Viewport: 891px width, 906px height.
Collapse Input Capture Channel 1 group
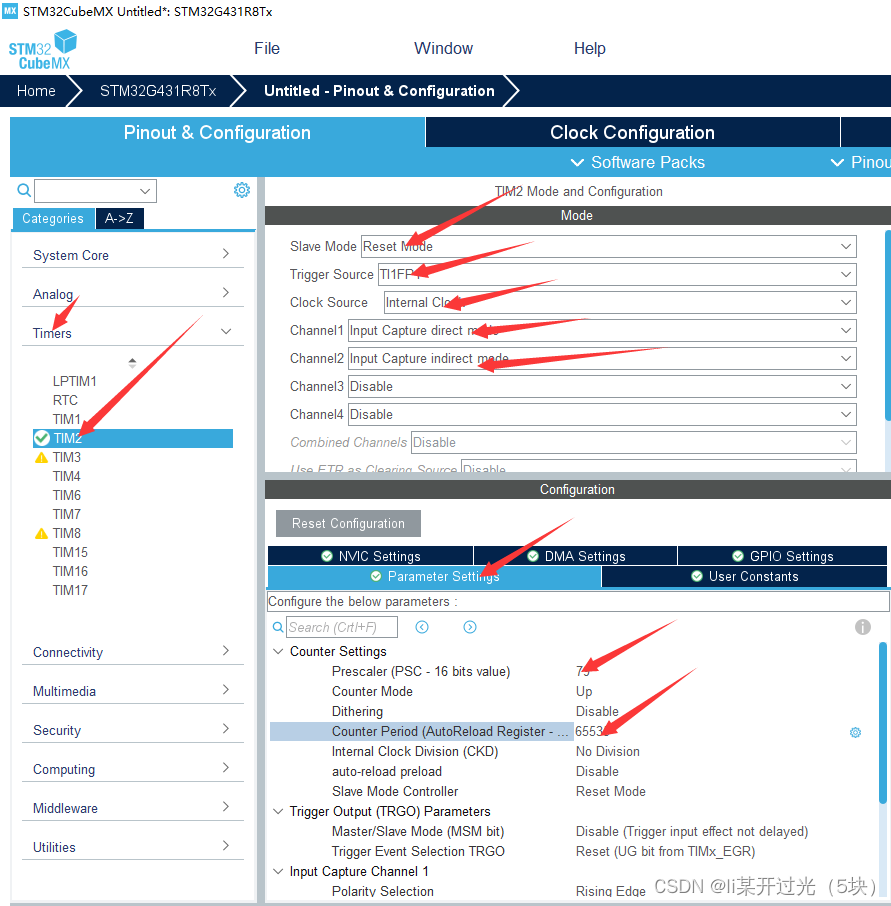[278, 871]
